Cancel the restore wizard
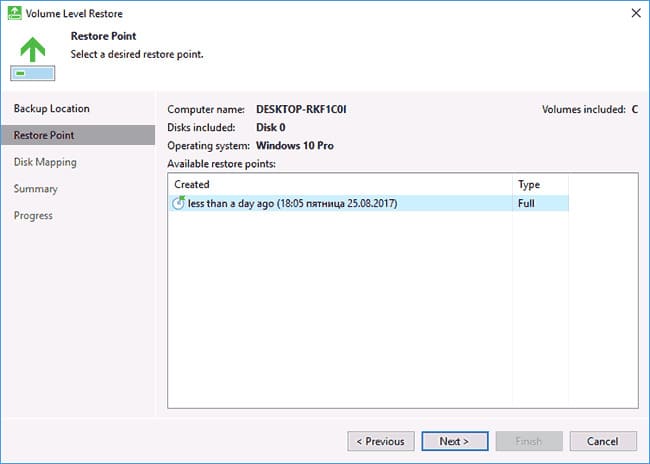The height and width of the screenshot is (464, 650). (x=603, y=441)
